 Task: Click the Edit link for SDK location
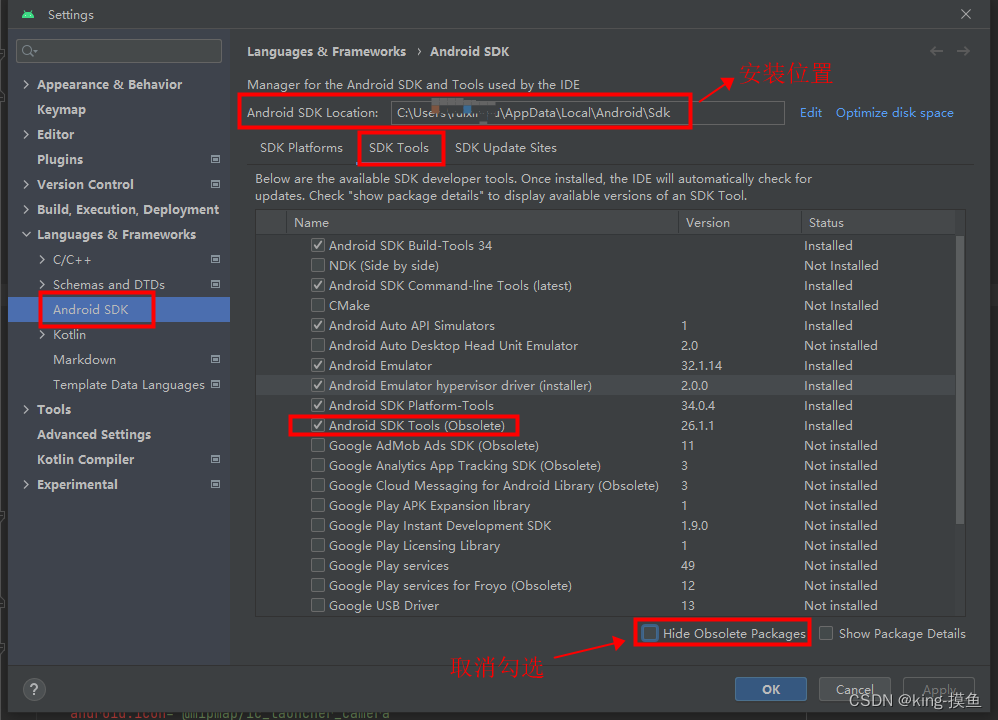[x=811, y=113]
